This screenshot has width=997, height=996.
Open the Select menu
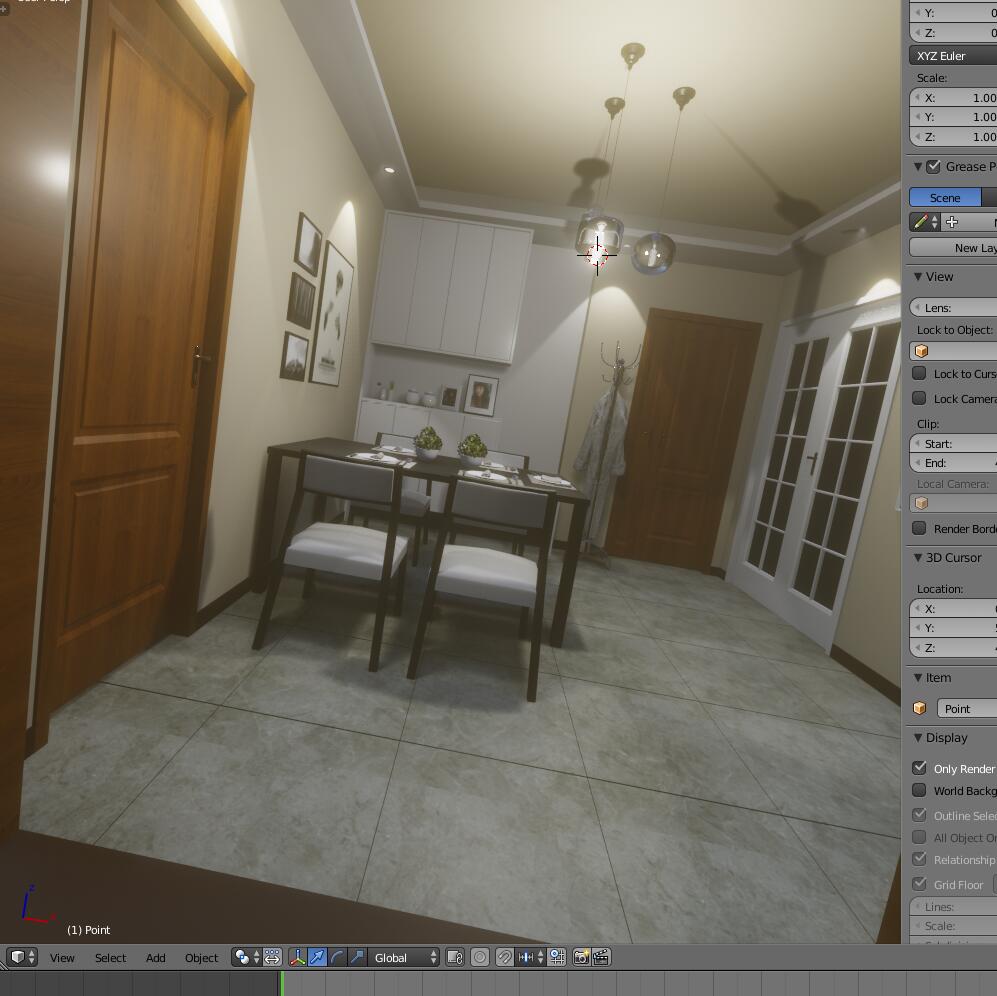coord(111,958)
